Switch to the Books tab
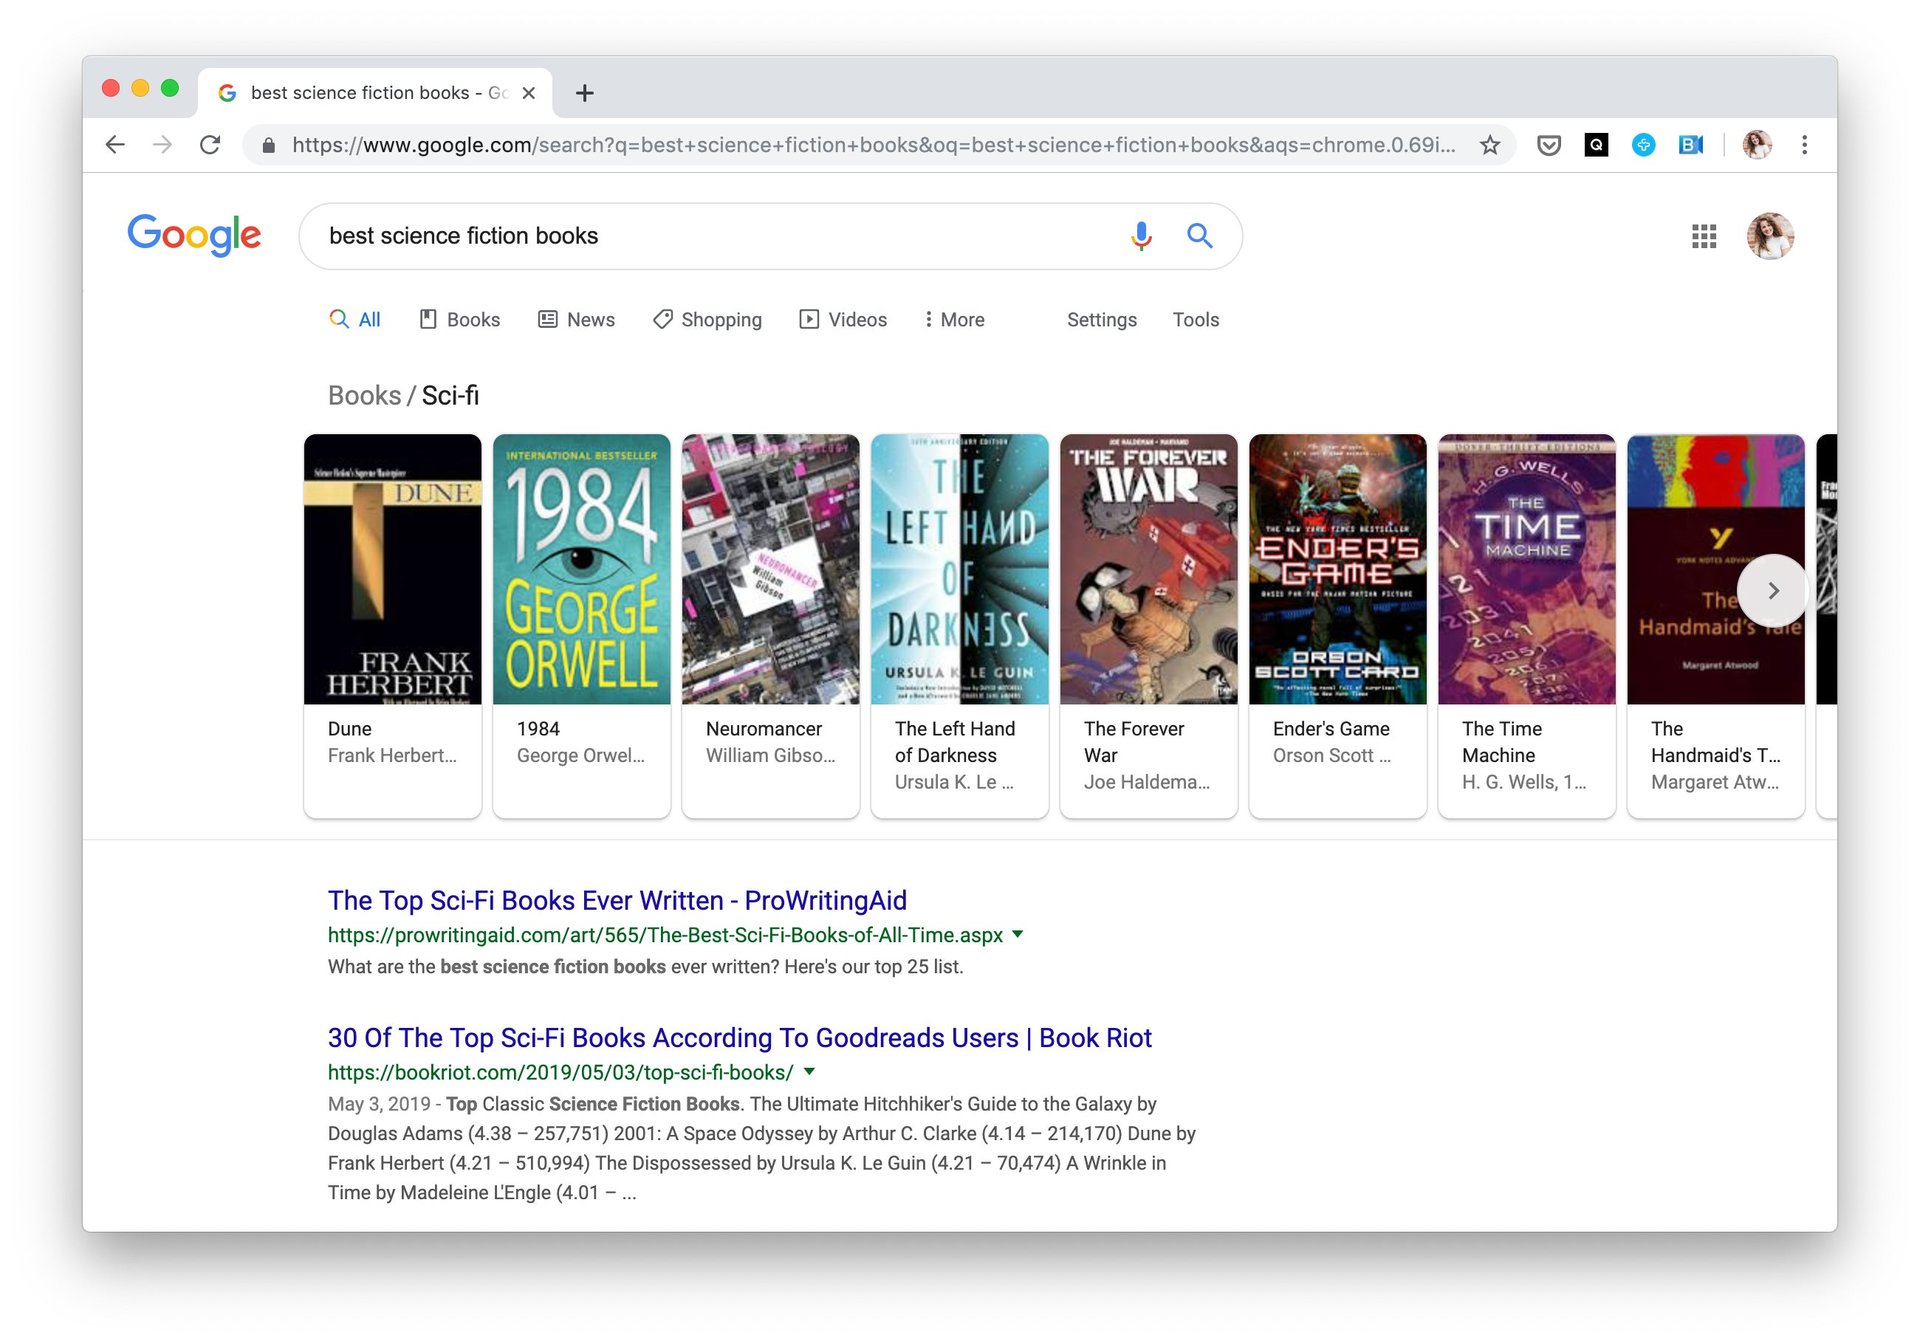This screenshot has width=1920, height=1341. pyautogui.click(x=460, y=320)
